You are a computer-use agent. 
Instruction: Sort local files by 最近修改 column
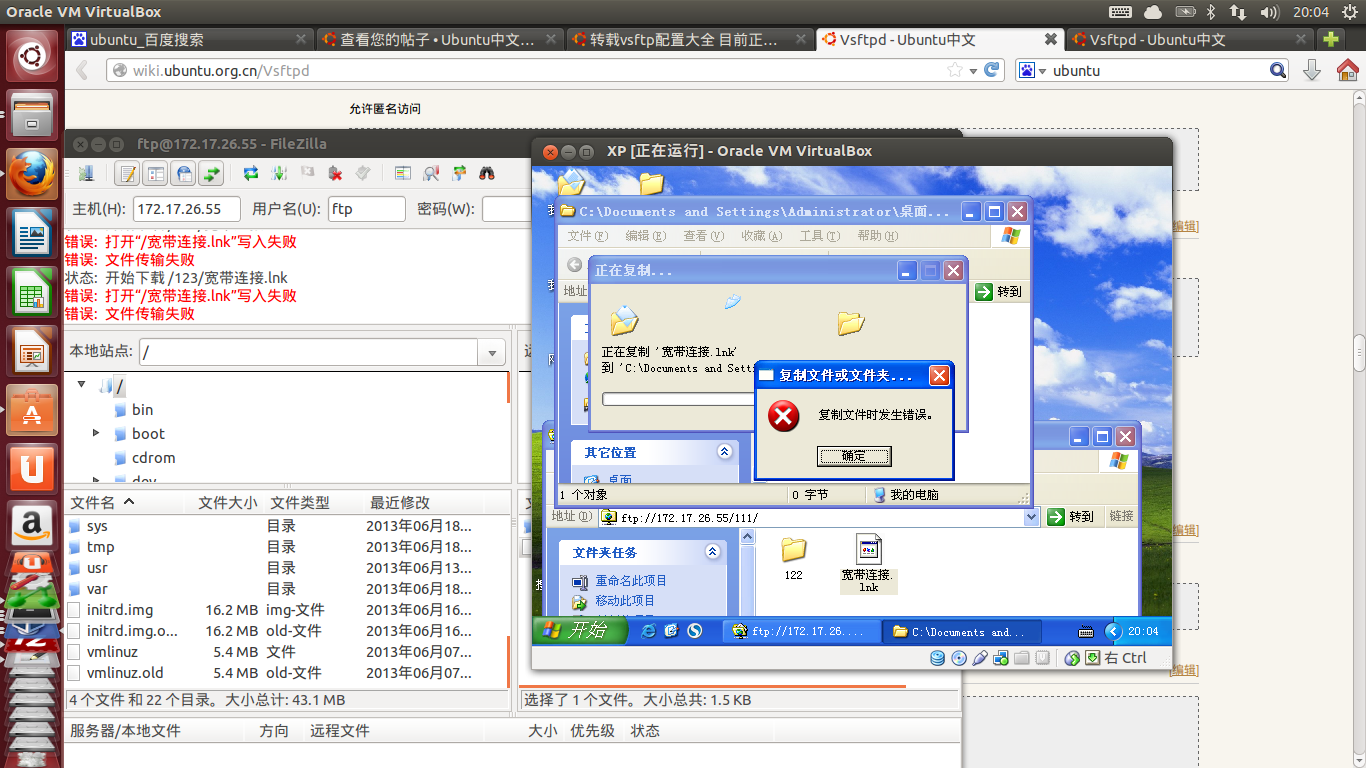(x=400, y=503)
